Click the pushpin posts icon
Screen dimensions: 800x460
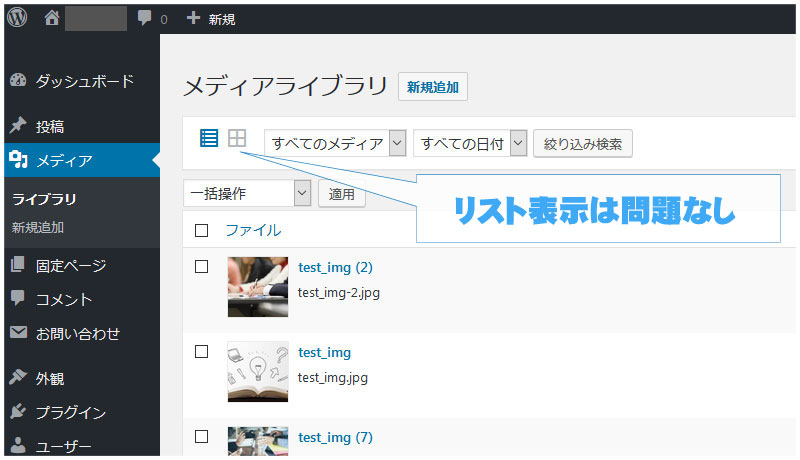tap(18, 125)
